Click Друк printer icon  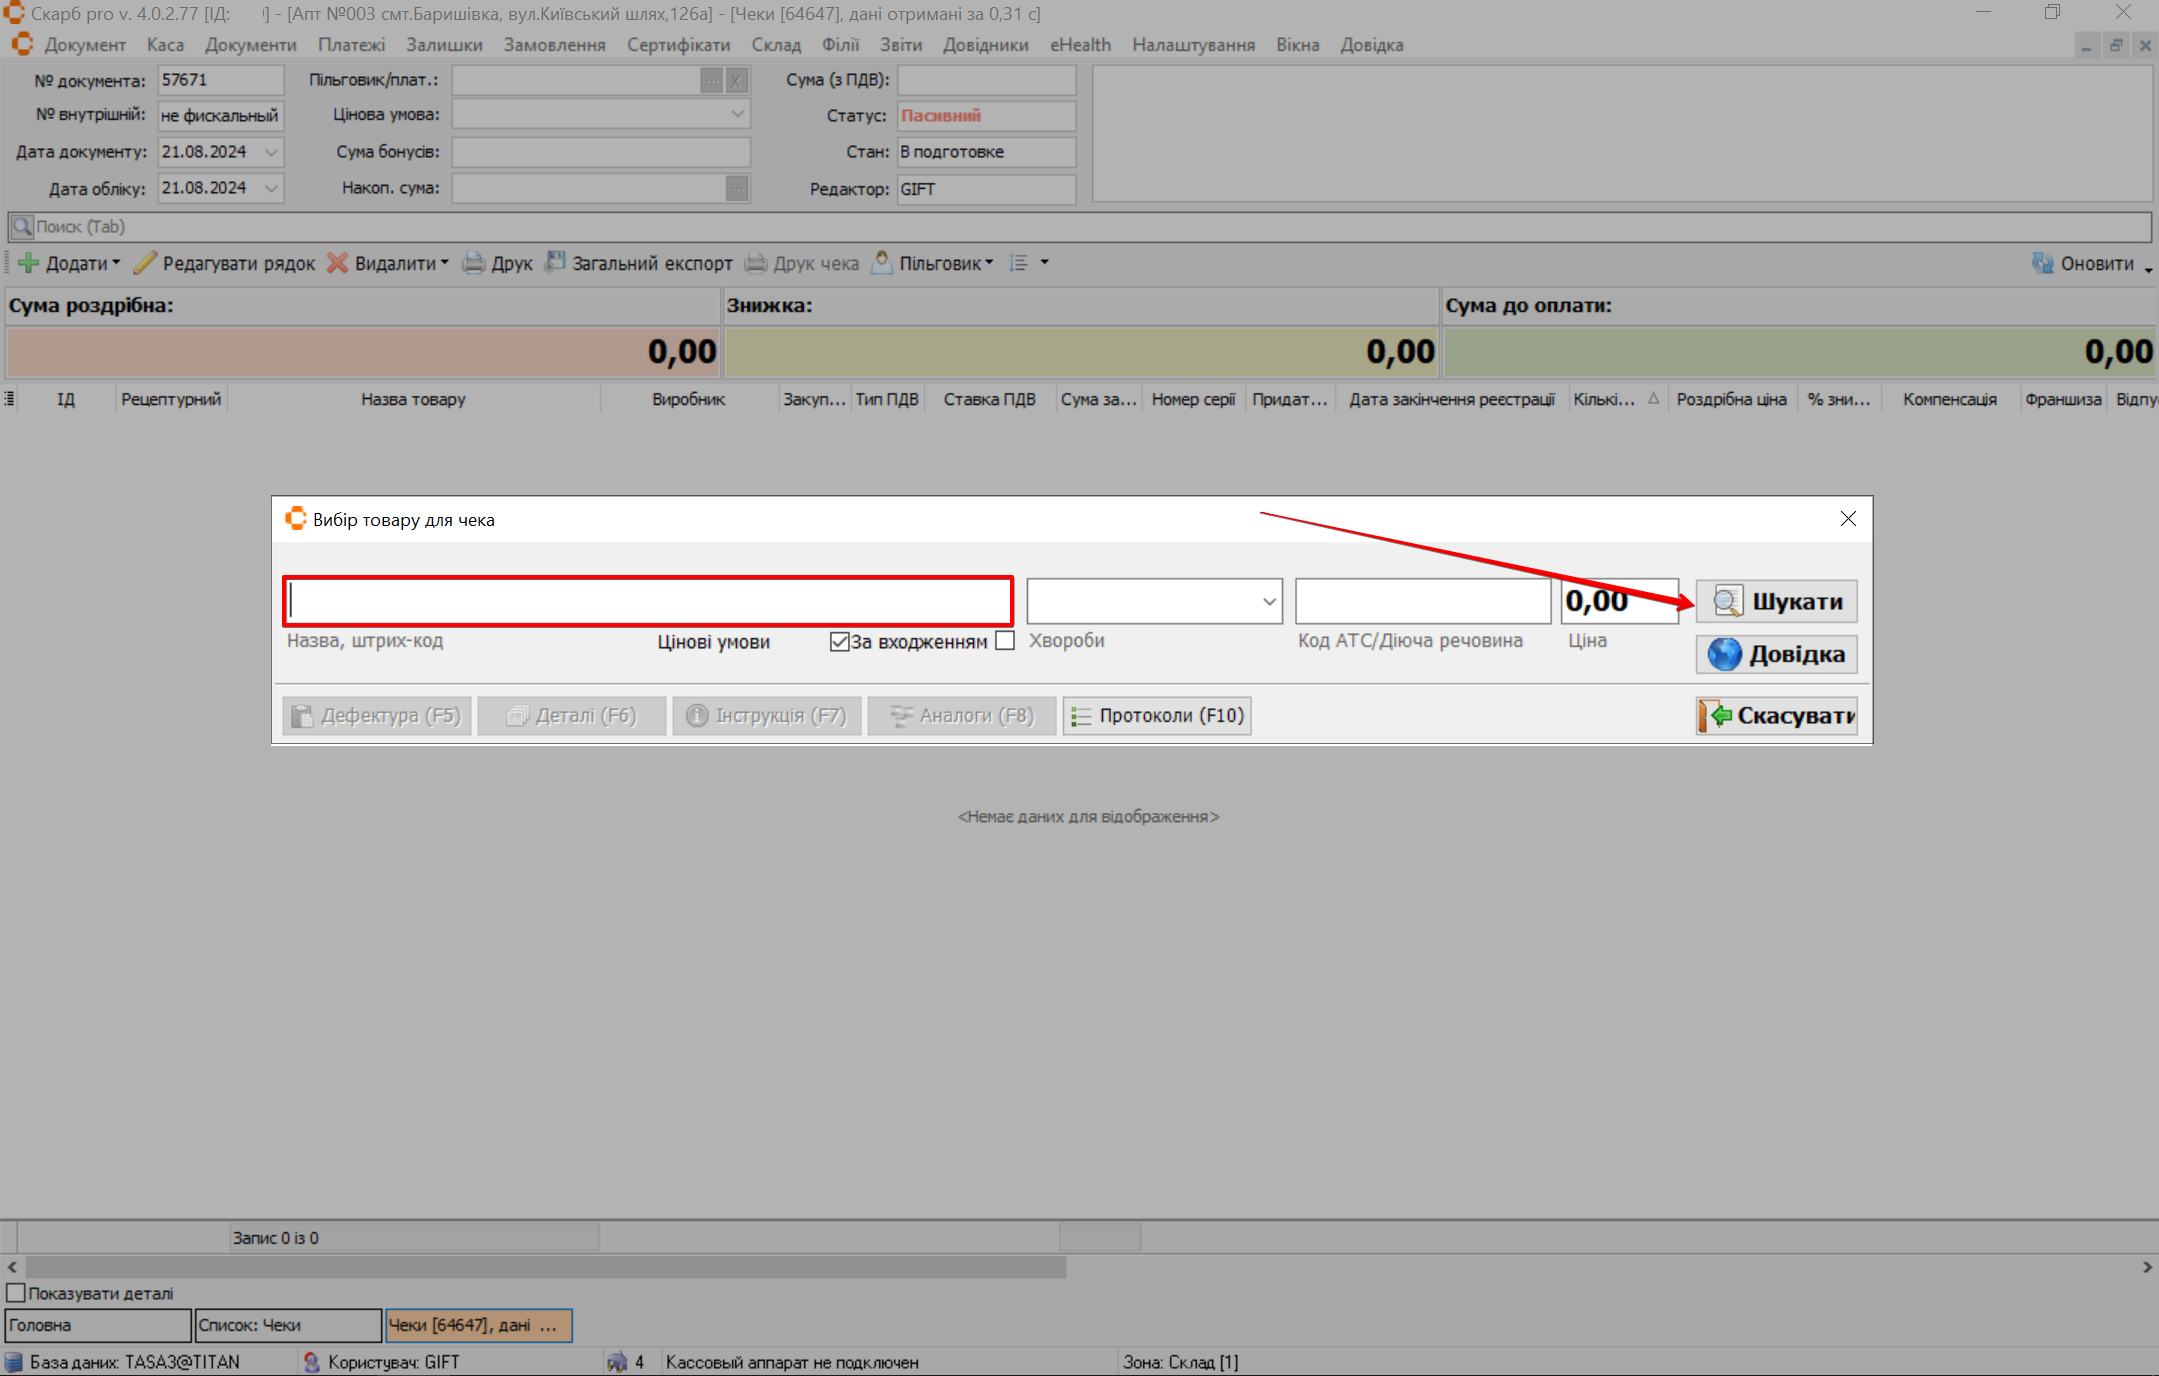click(473, 263)
